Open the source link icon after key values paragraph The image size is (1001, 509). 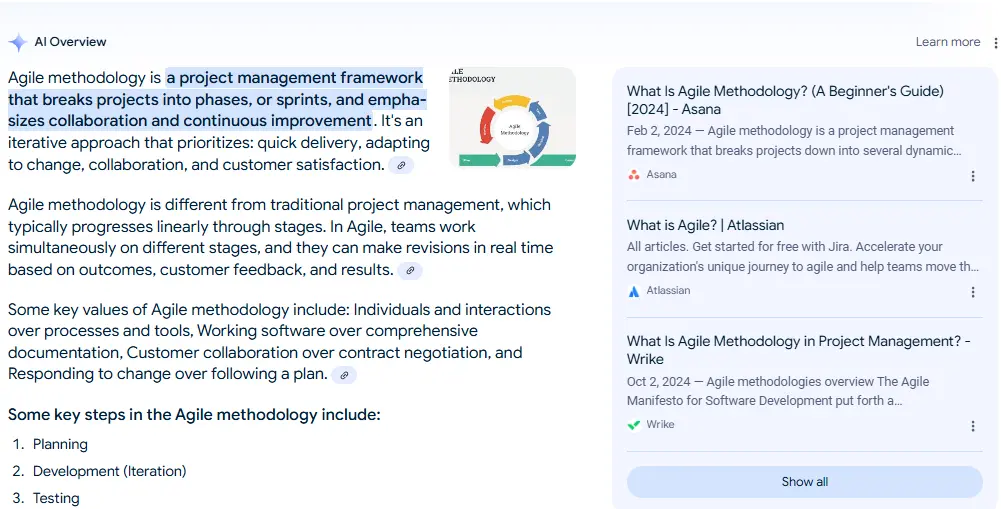coord(343,375)
